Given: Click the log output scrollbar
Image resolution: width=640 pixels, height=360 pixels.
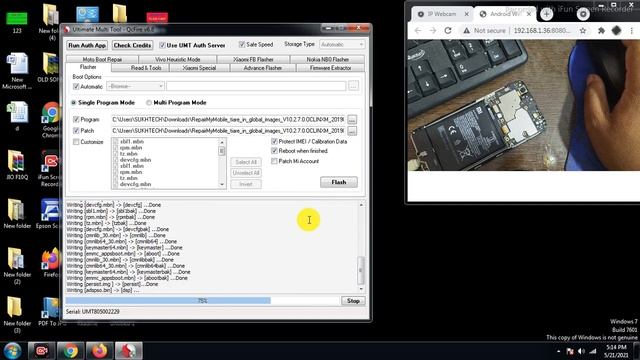Looking at the screenshot, I should tap(361, 246).
